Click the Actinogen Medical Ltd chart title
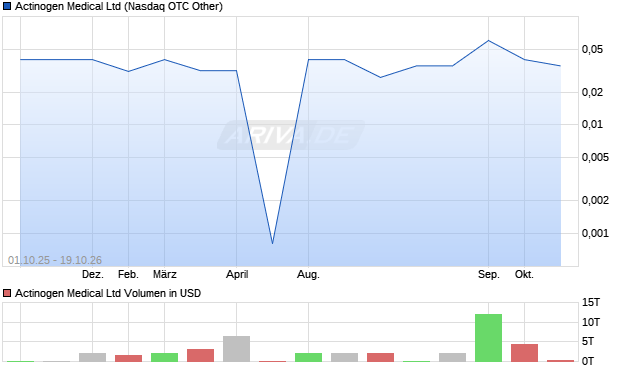The image size is (620, 371). click(x=119, y=6)
